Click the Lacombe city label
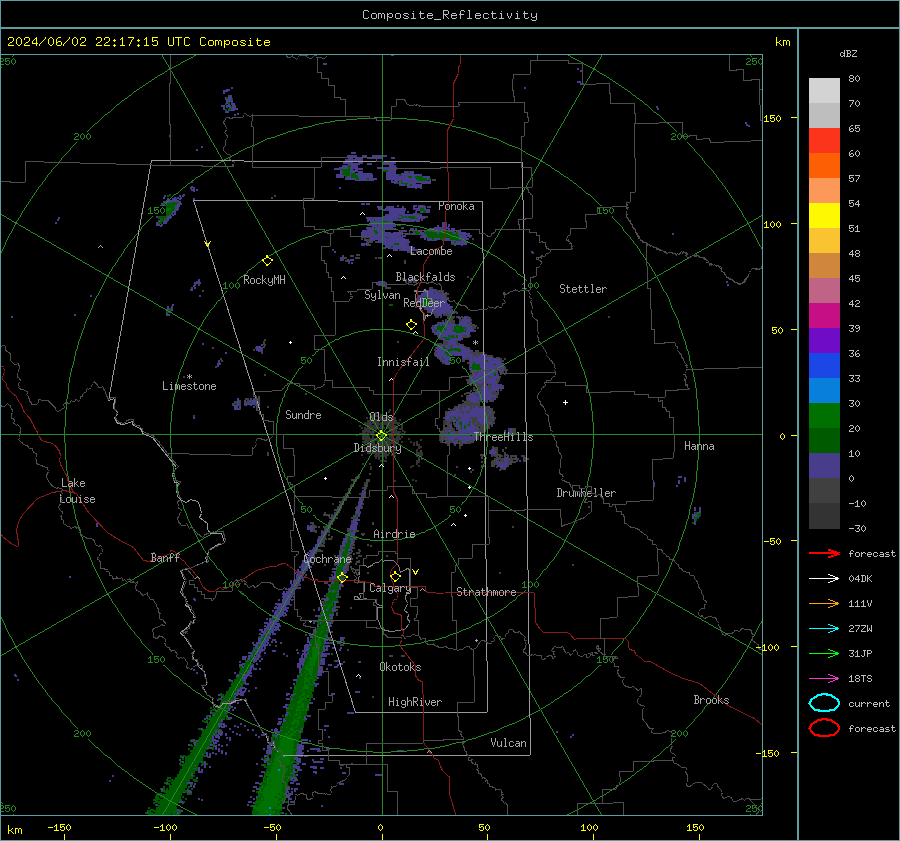The width and height of the screenshot is (900, 841). click(431, 251)
